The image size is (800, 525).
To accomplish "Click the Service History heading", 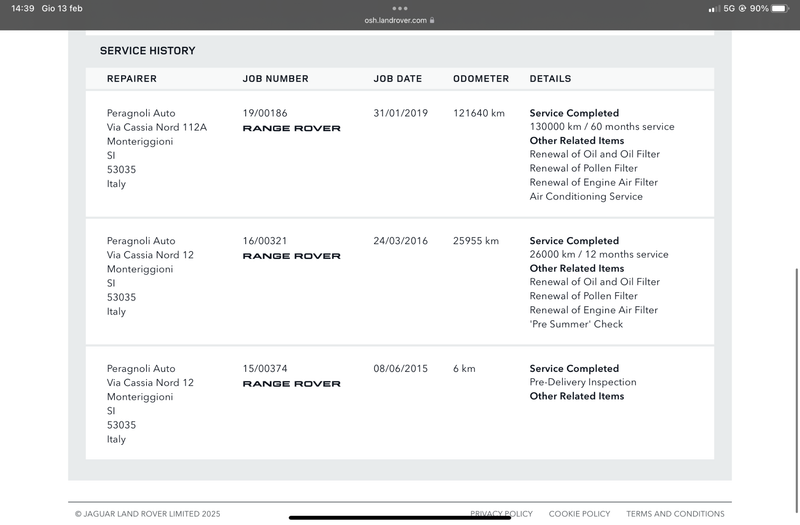I will coord(147,51).
